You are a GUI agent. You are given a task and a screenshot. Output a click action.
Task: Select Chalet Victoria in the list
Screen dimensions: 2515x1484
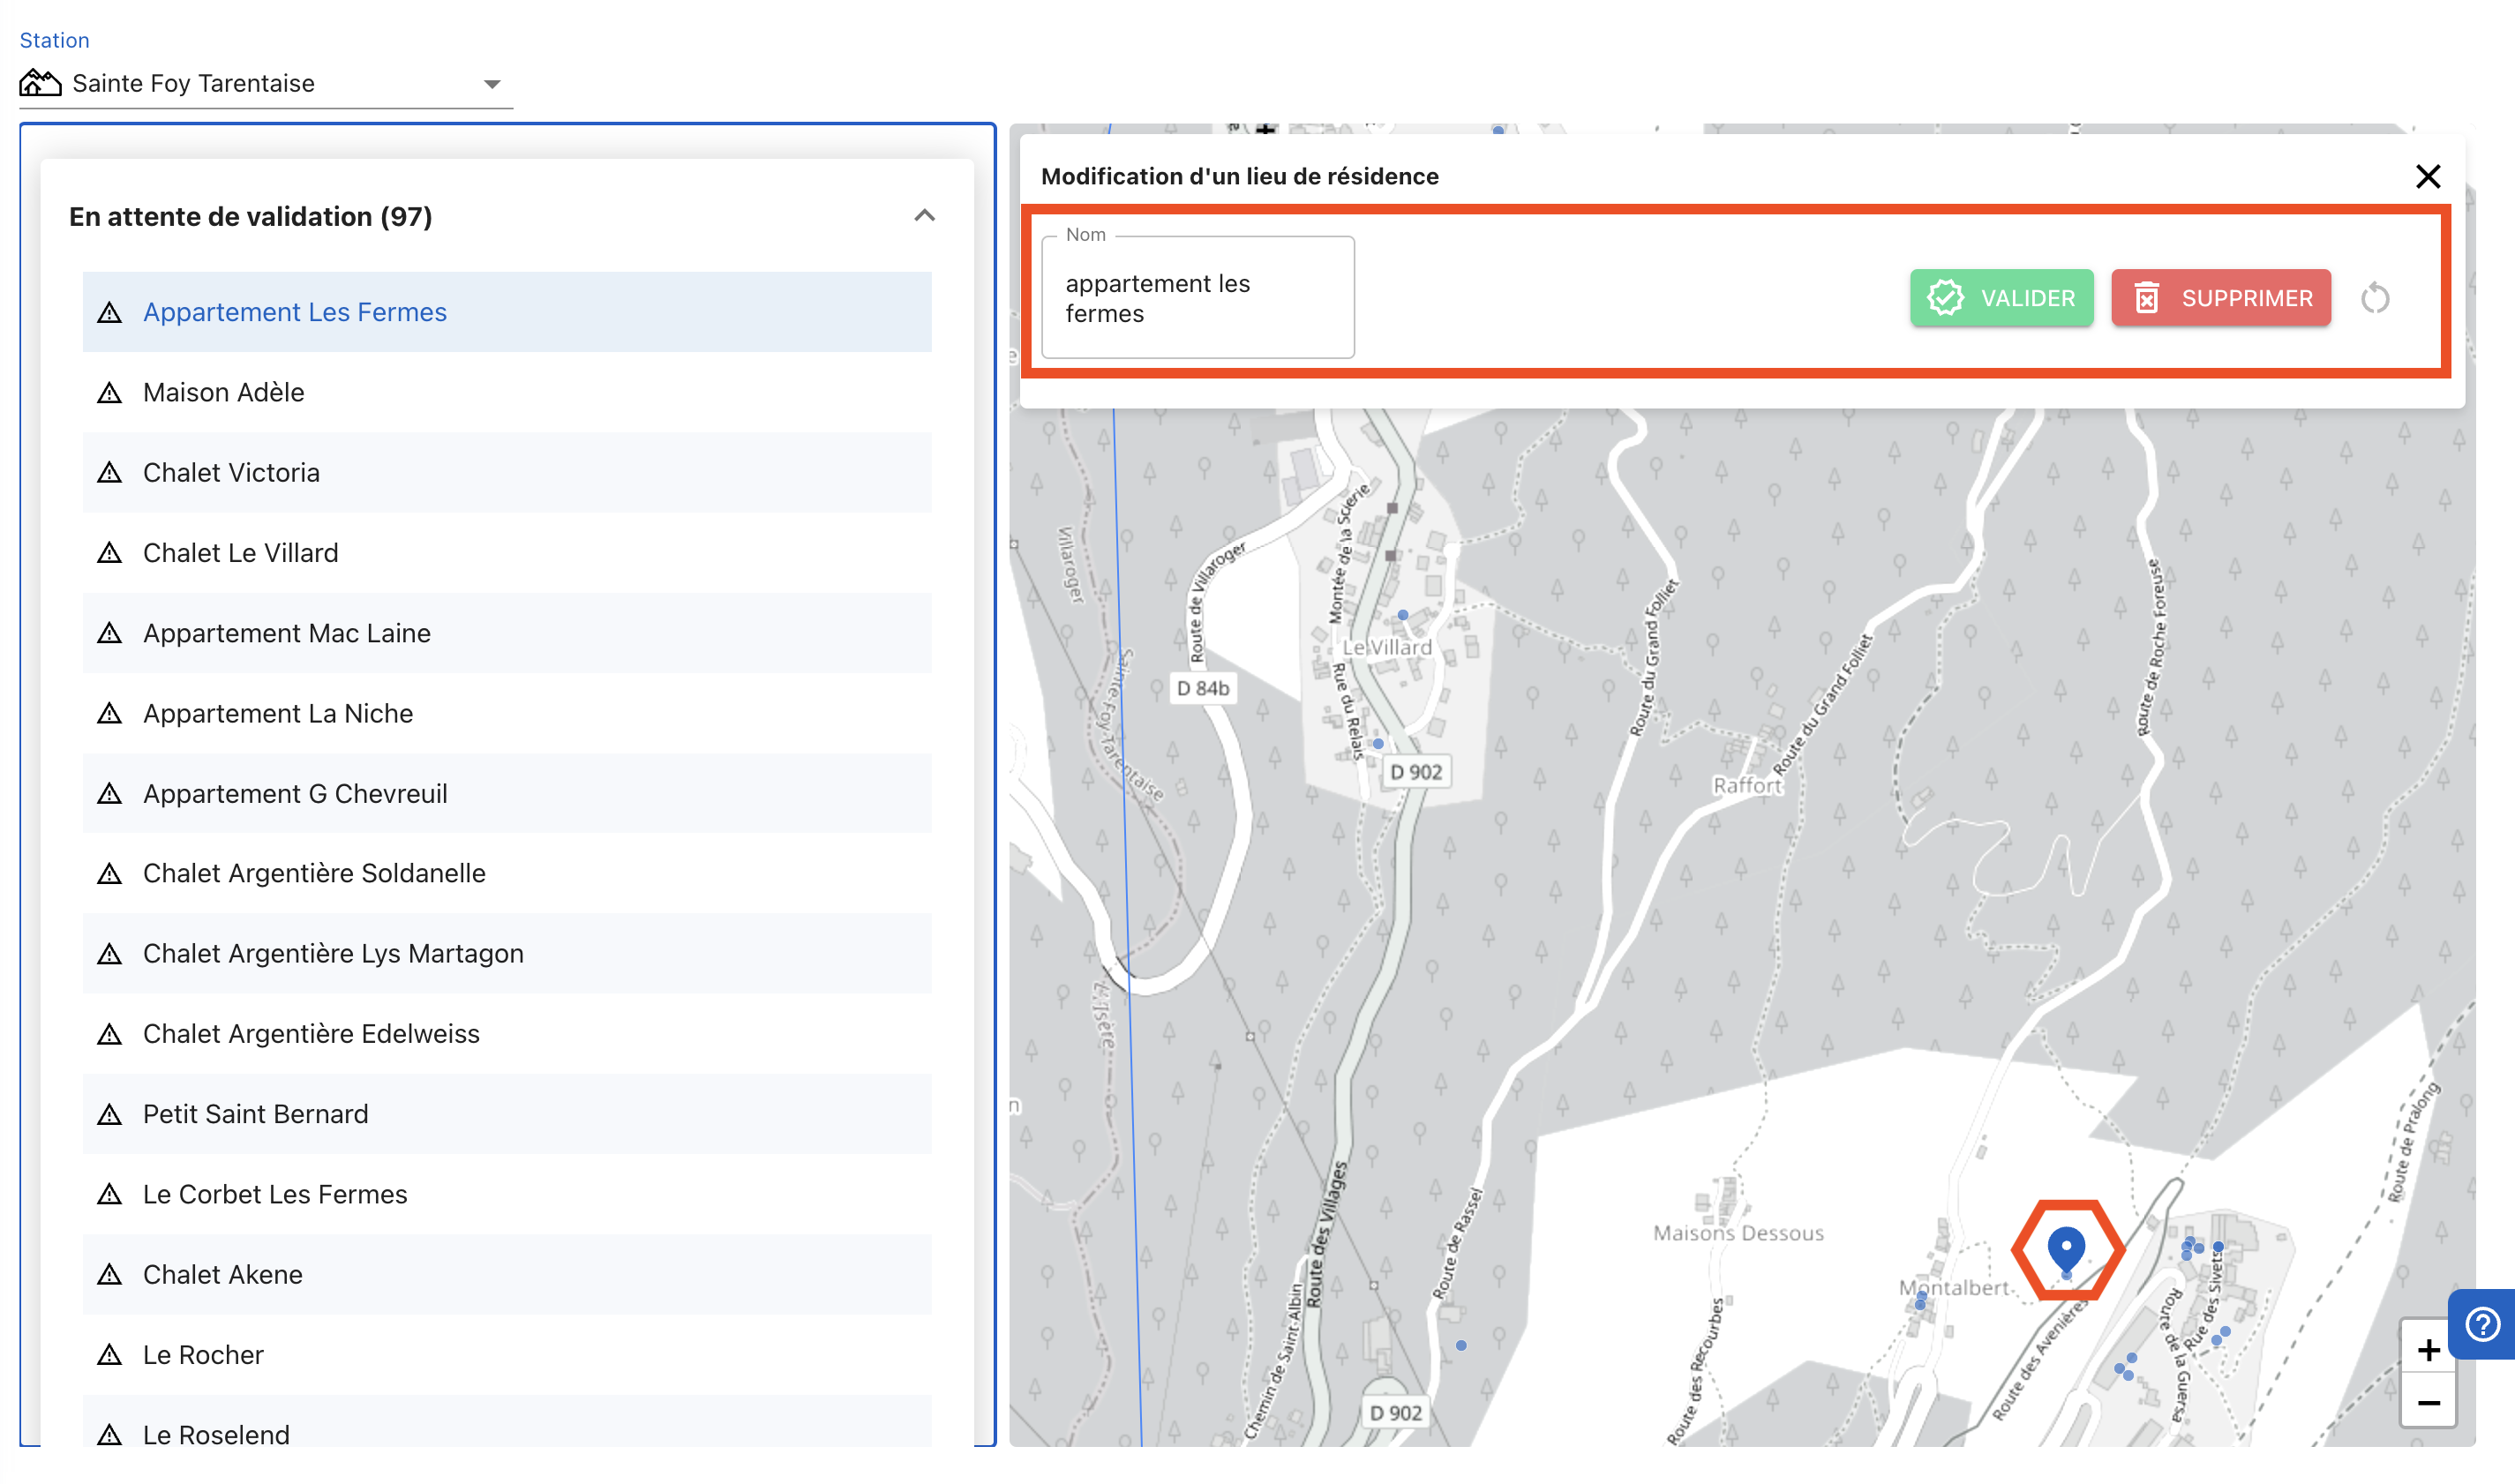tap(231, 473)
